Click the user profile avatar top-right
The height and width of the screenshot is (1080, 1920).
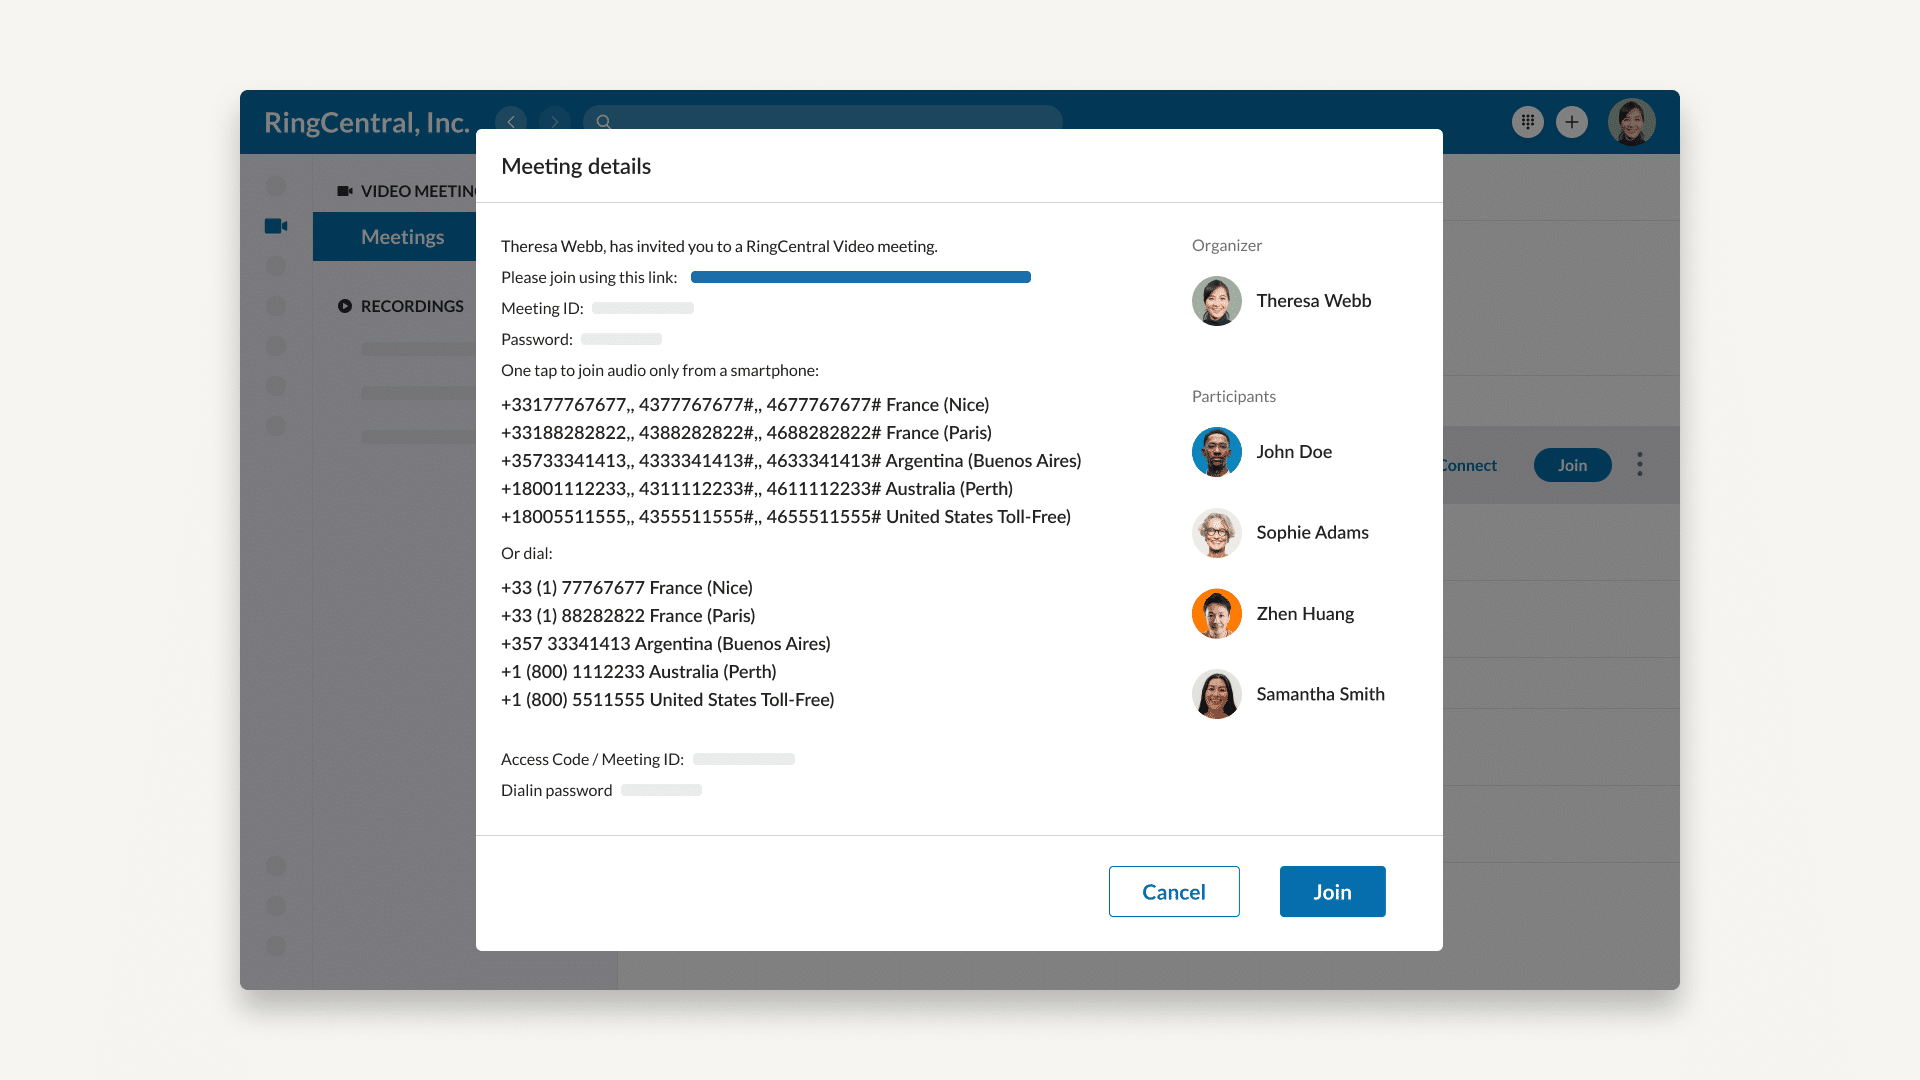pyautogui.click(x=1633, y=121)
